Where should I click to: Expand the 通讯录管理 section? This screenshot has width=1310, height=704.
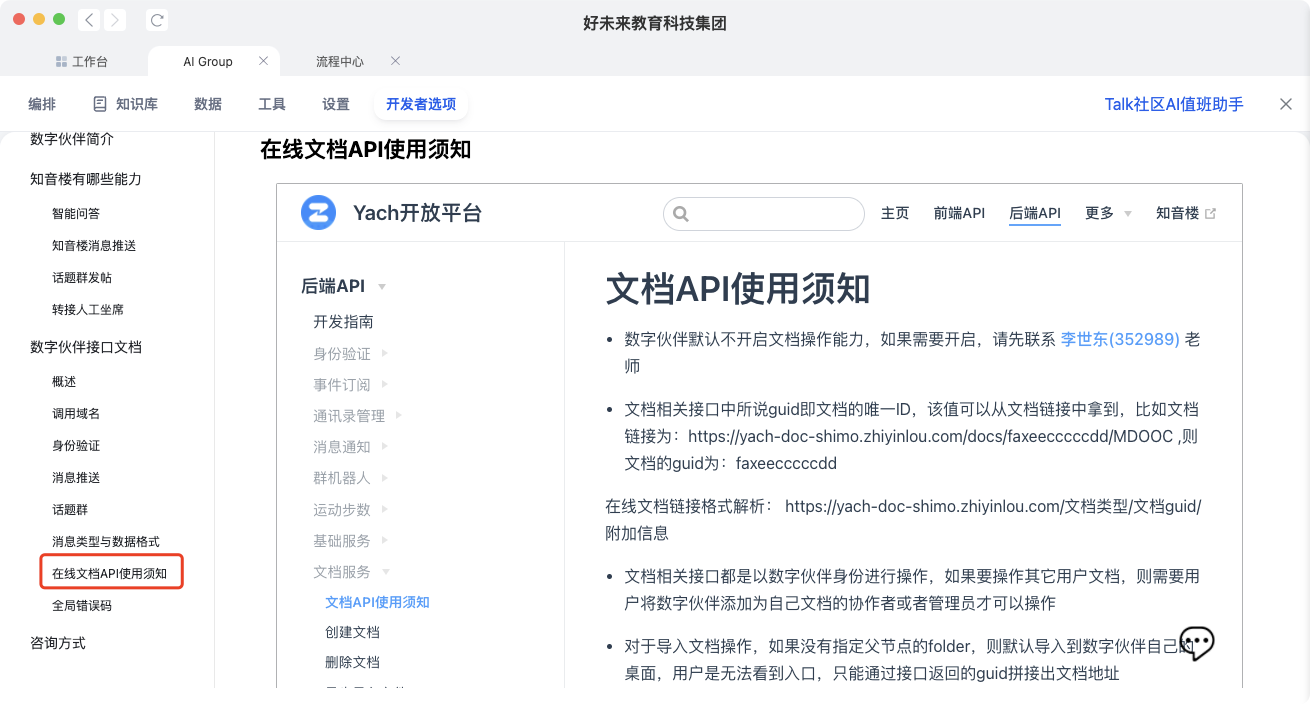point(358,416)
